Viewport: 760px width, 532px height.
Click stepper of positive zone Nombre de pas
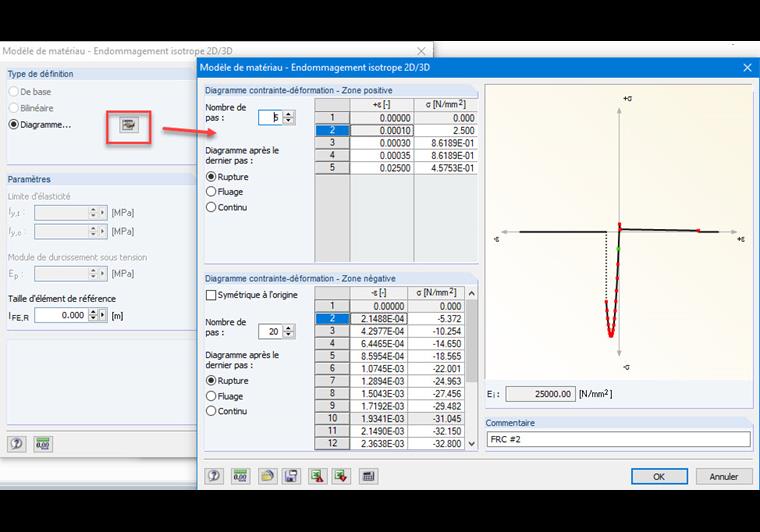[289, 118]
